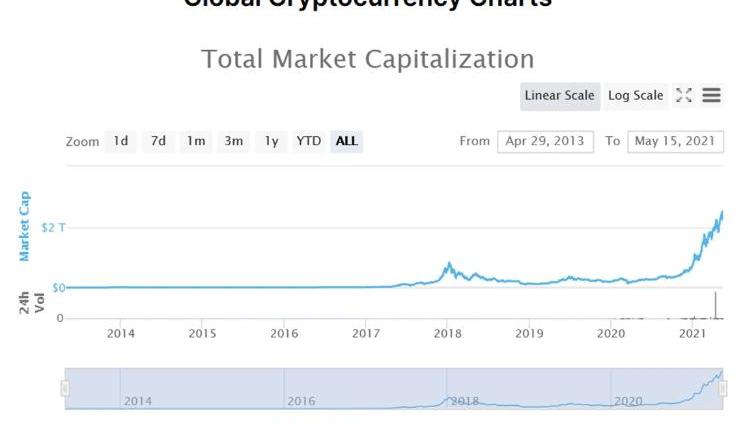Screen dimensions: 745x424
Task: Select the ALL zoom range
Action: click(347, 141)
